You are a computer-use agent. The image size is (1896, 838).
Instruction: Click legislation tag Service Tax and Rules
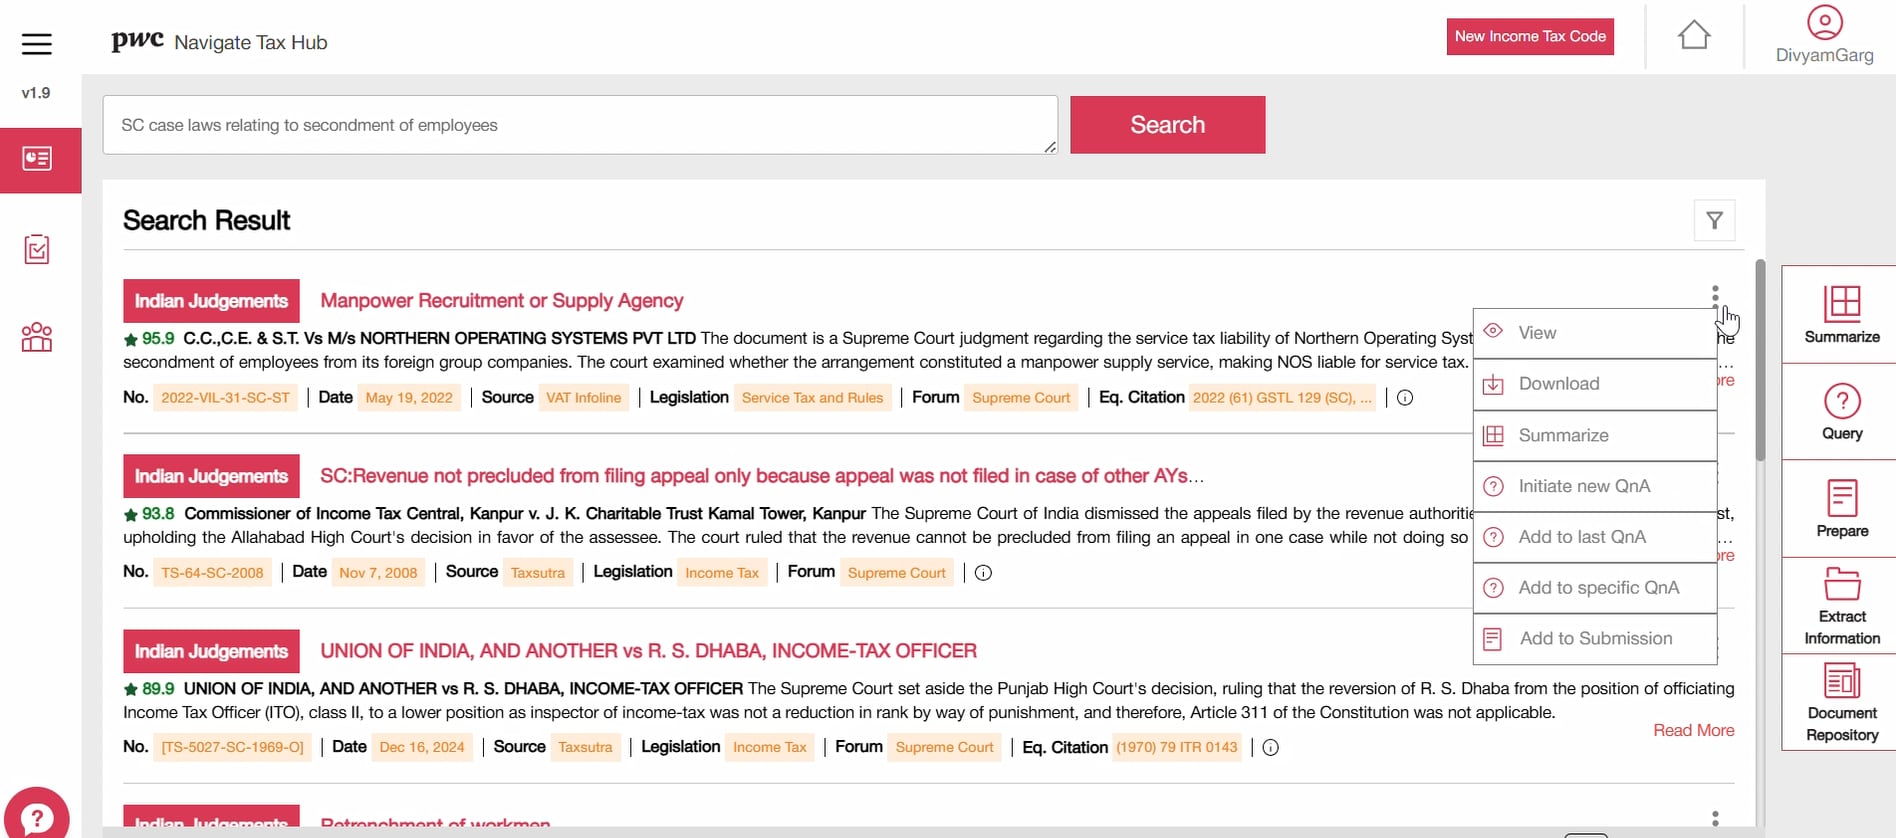[x=812, y=398]
